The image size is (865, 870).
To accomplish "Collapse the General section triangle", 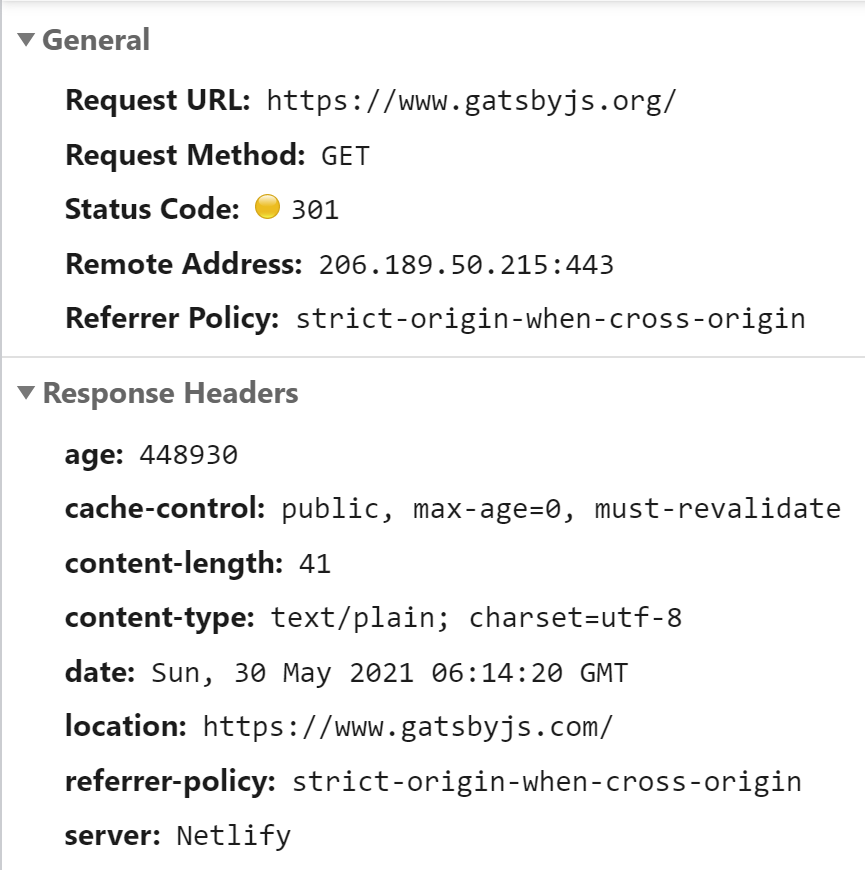I will (26, 39).
